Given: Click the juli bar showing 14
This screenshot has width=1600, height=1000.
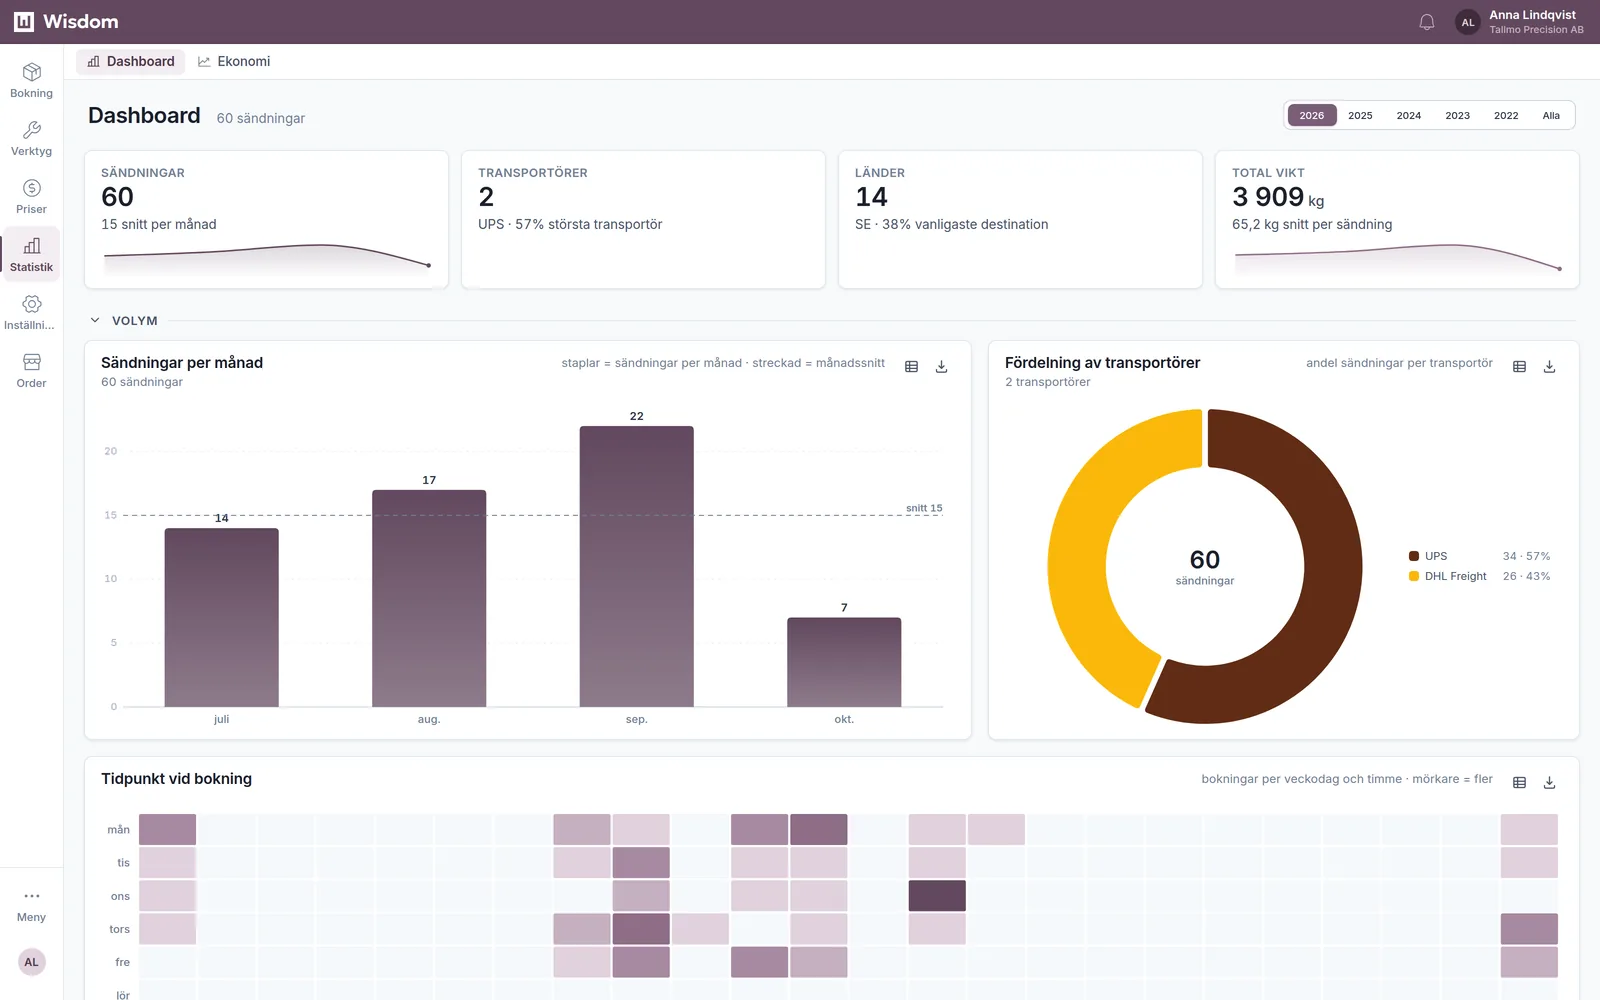Looking at the screenshot, I should click(x=221, y=618).
